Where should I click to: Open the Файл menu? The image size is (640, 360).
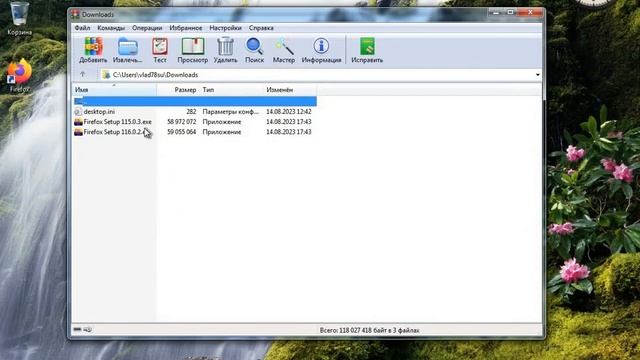[x=82, y=28]
